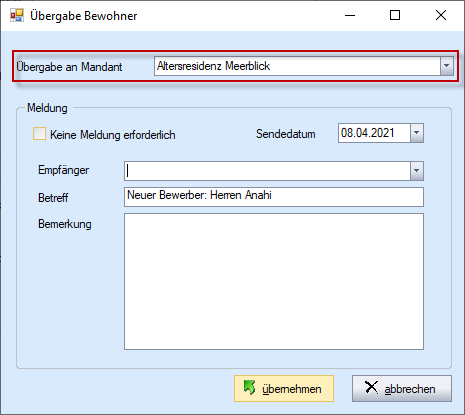
Task: Click the Keine Meldung erforderlich label text
Action: 113,135
